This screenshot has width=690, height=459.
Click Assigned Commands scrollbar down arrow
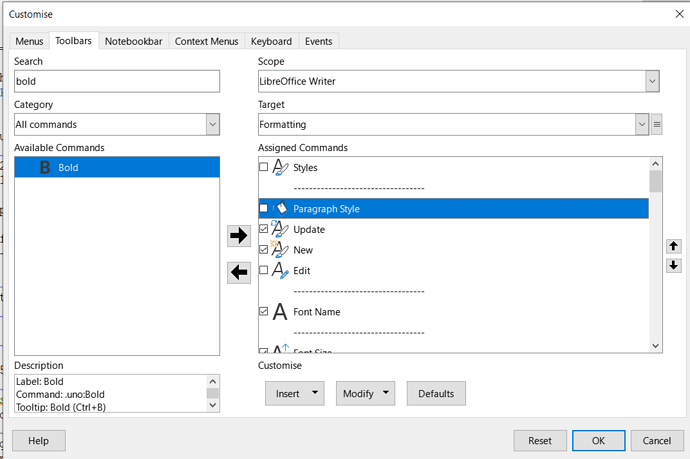click(x=655, y=346)
